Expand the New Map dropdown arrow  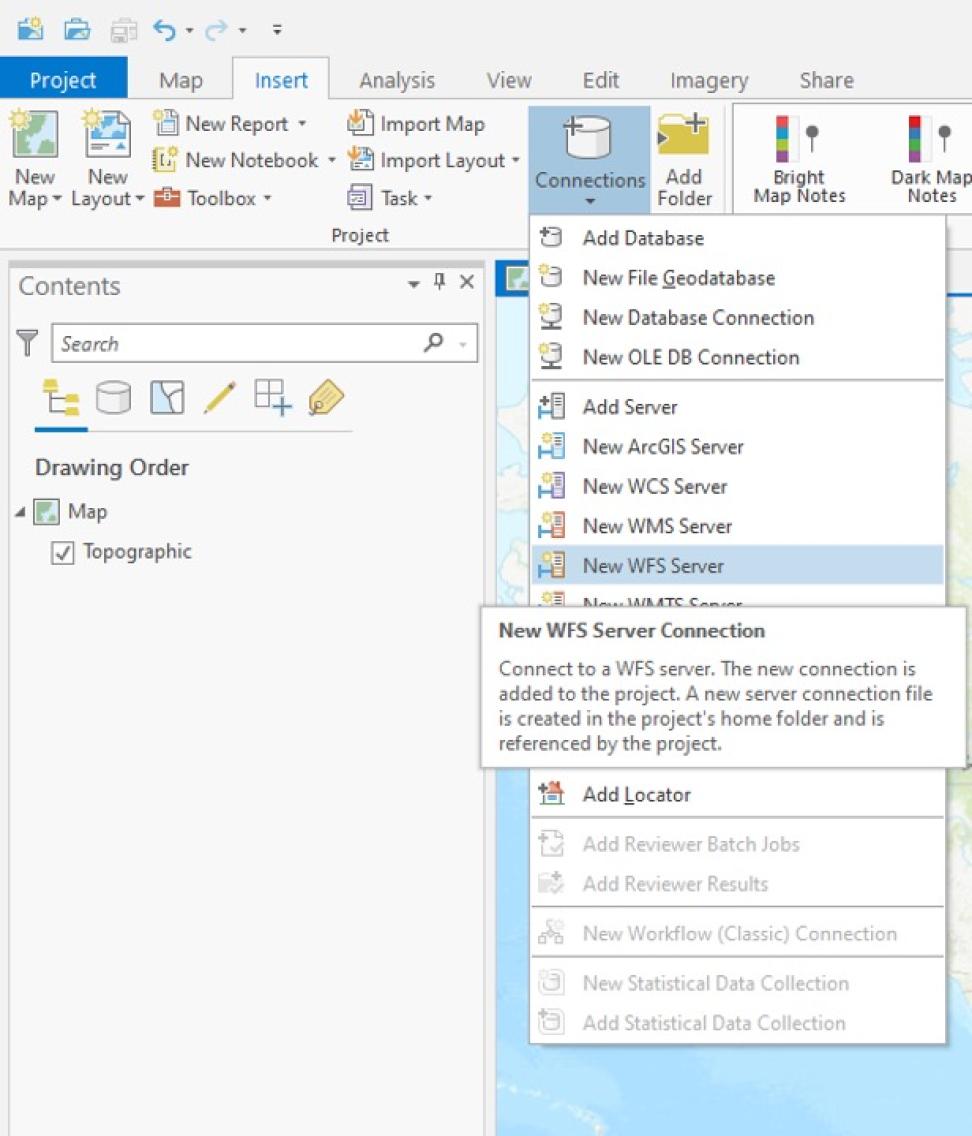(56, 199)
